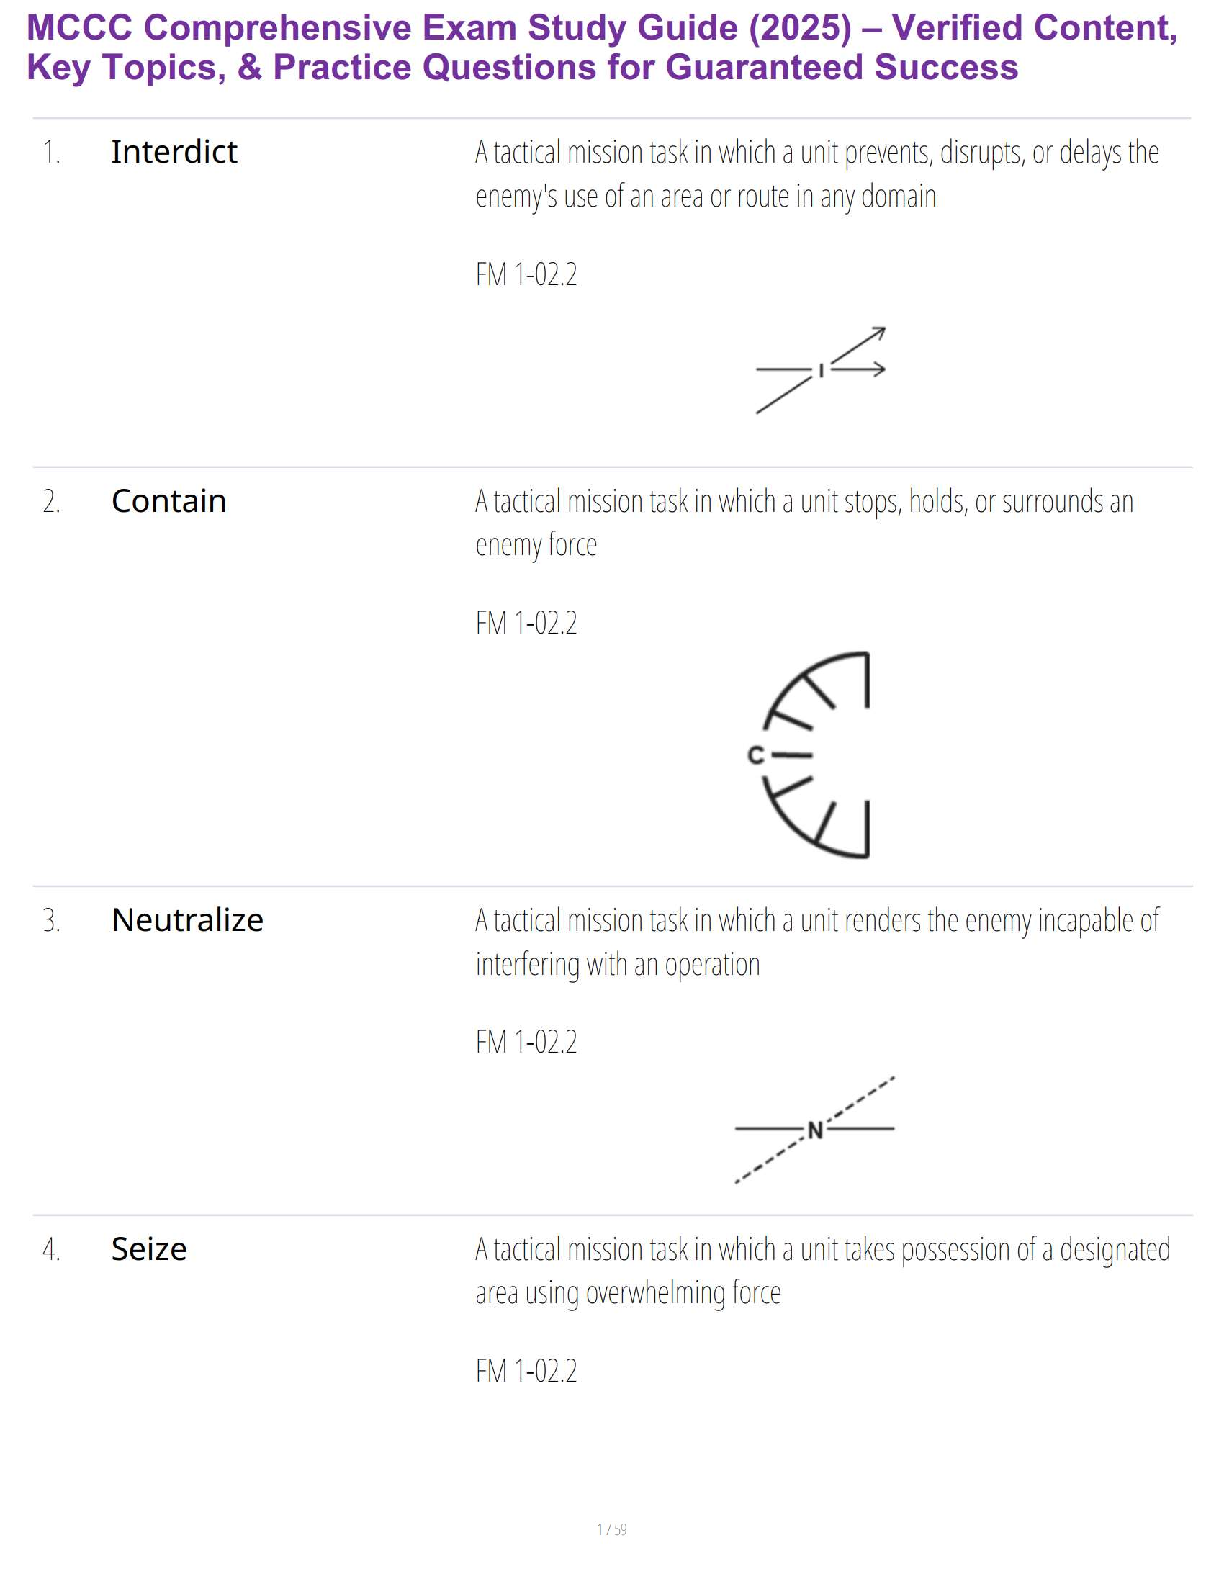Click the document title heading
The image size is (1224, 1584).
click(x=602, y=47)
